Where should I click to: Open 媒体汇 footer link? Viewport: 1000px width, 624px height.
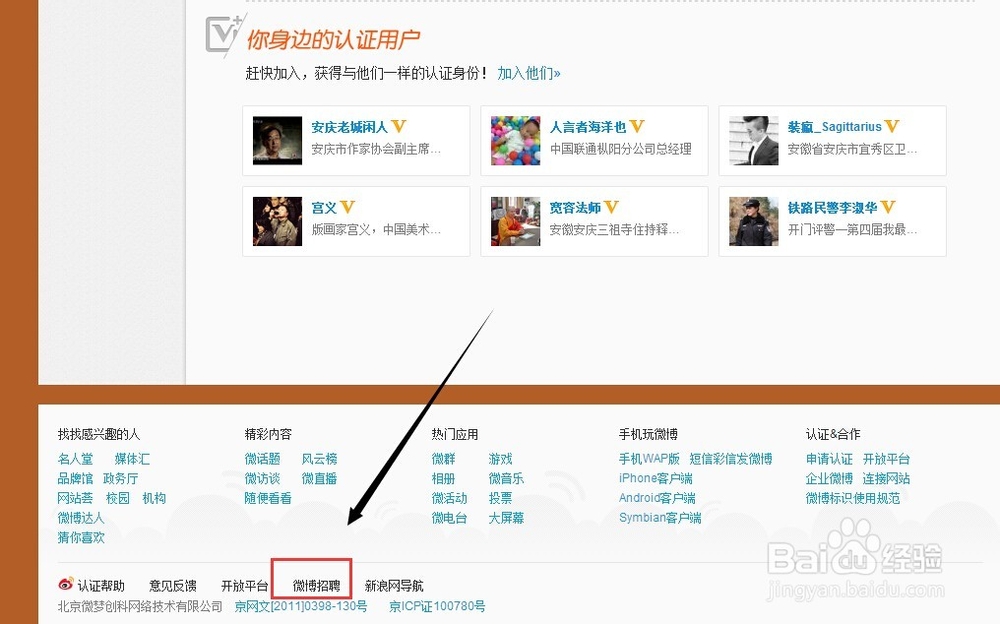tap(132, 459)
